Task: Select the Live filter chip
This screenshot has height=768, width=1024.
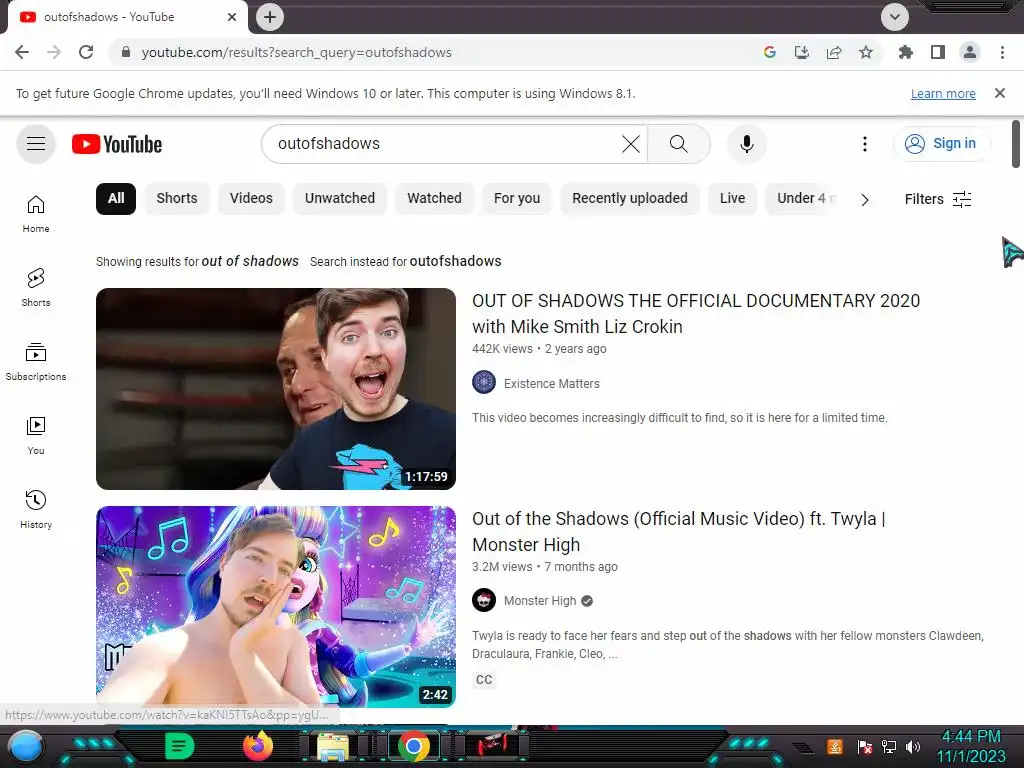Action: click(732, 199)
